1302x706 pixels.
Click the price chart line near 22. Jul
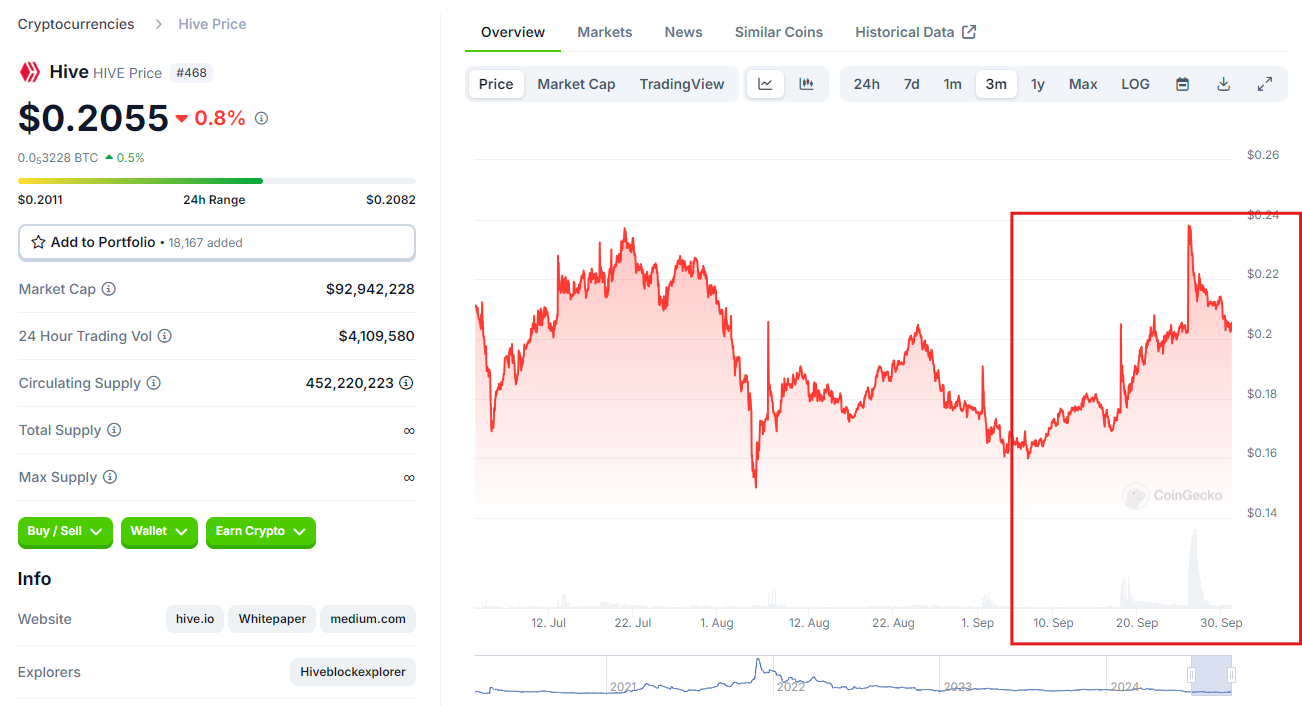(x=627, y=238)
